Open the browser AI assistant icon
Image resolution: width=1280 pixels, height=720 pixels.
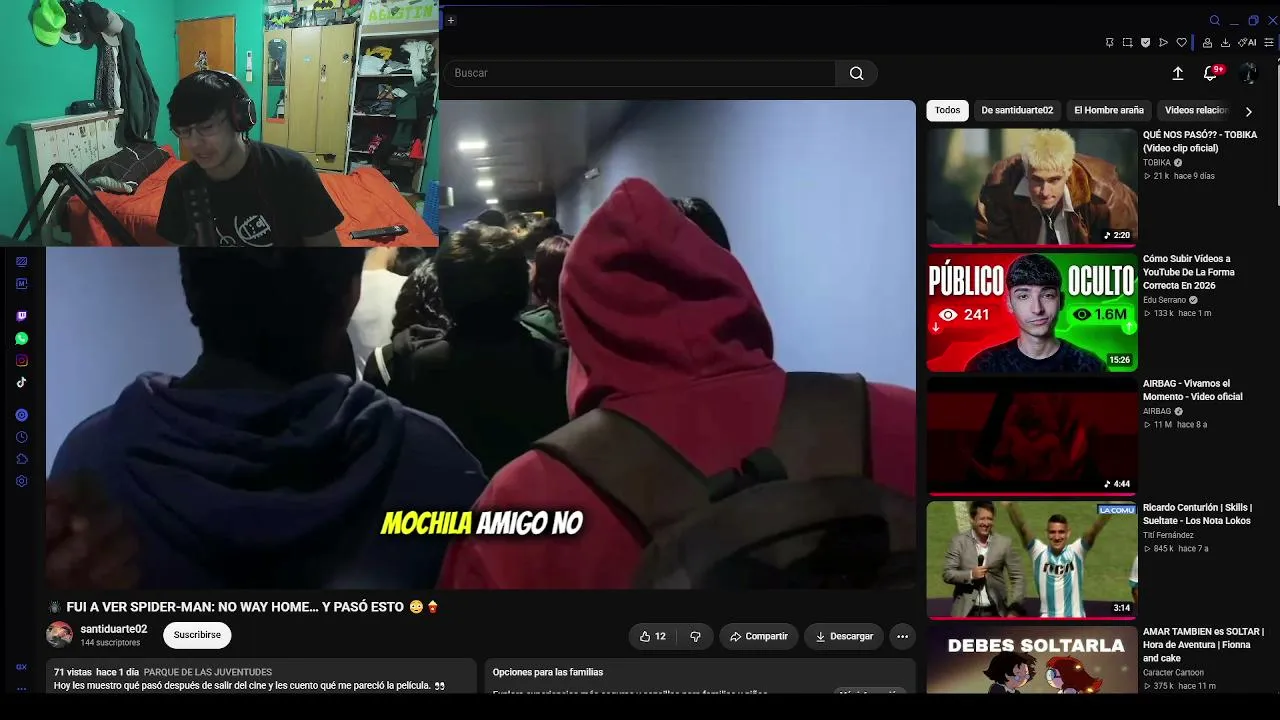[1248, 42]
